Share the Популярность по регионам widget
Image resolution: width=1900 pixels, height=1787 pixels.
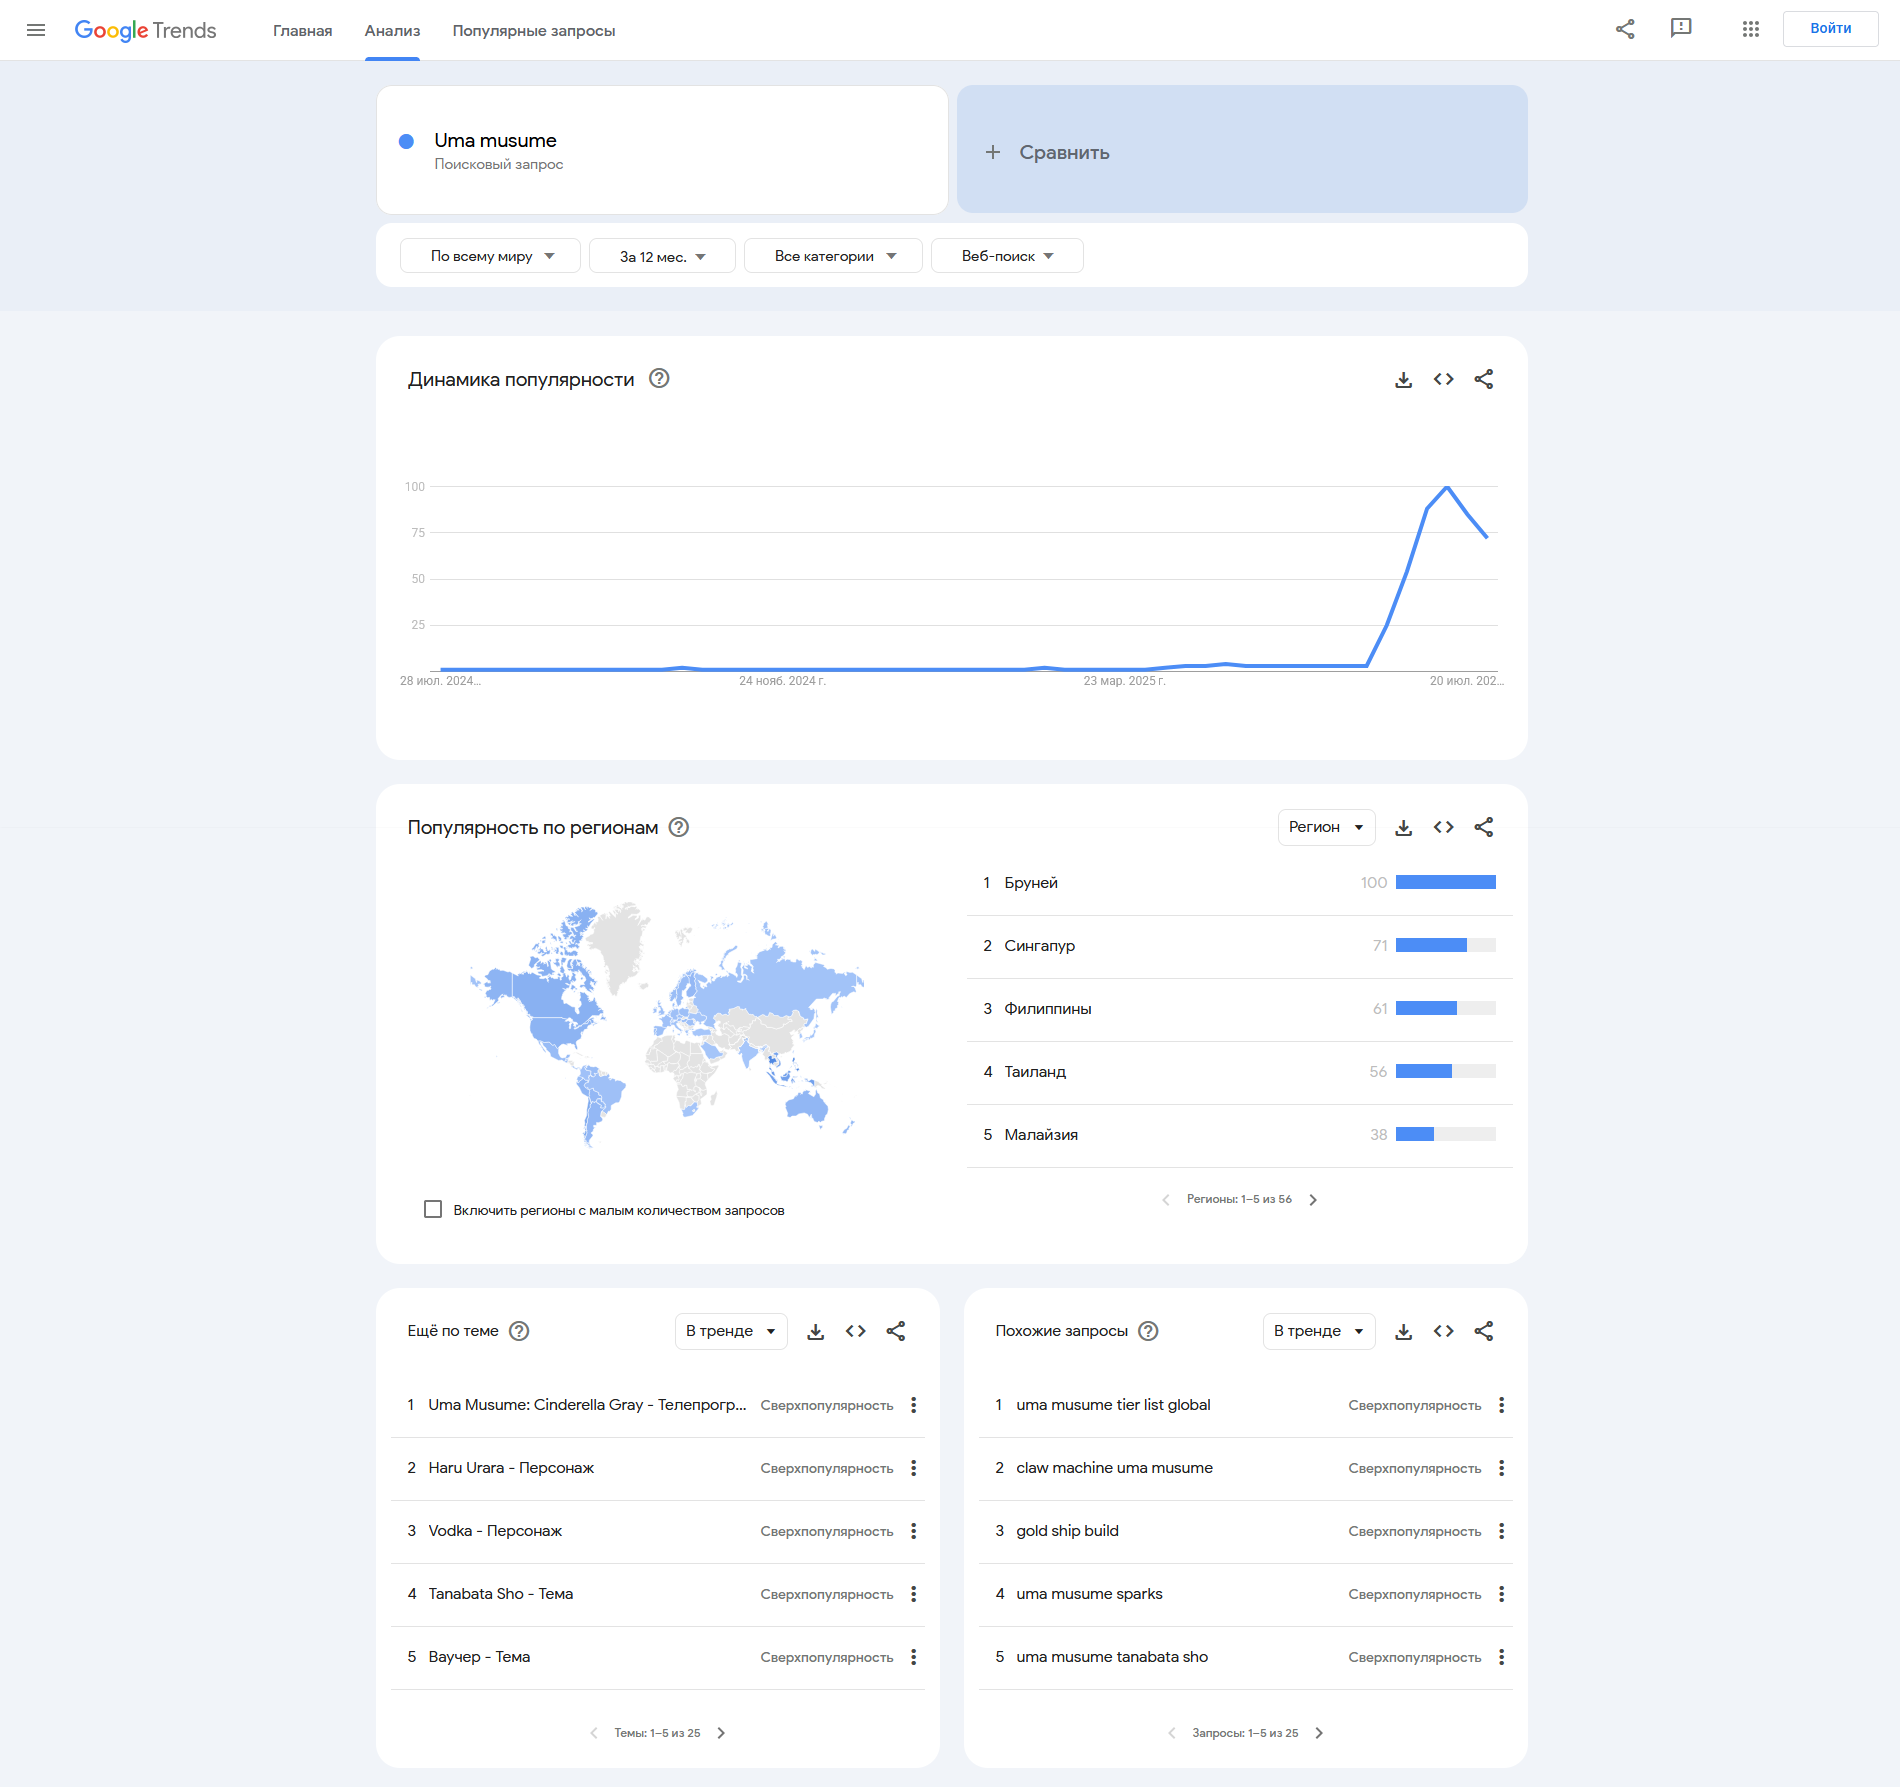[x=1484, y=827]
